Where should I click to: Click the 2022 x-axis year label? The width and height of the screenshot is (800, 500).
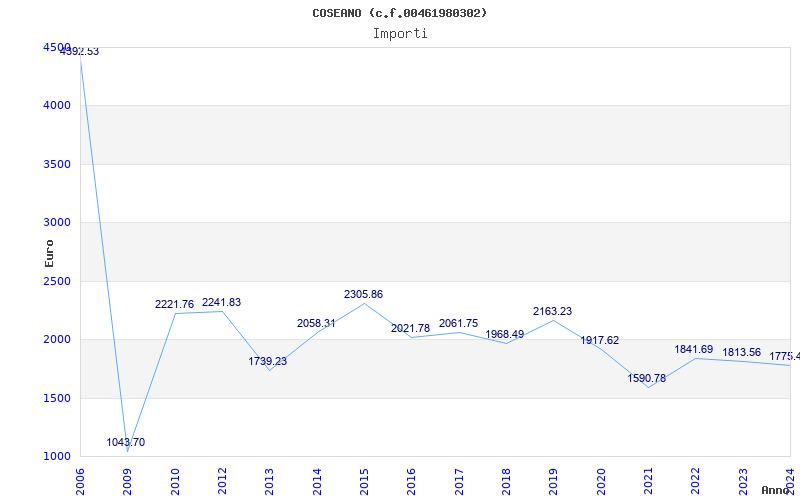[695, 481]
